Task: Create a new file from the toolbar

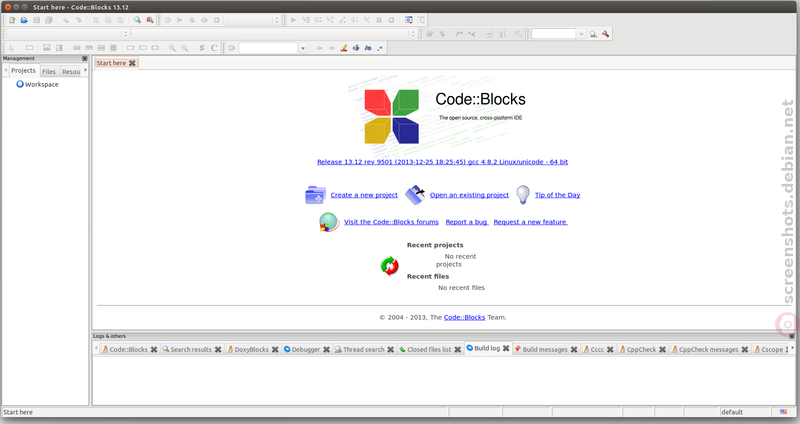Action: [x=12, y=20]
